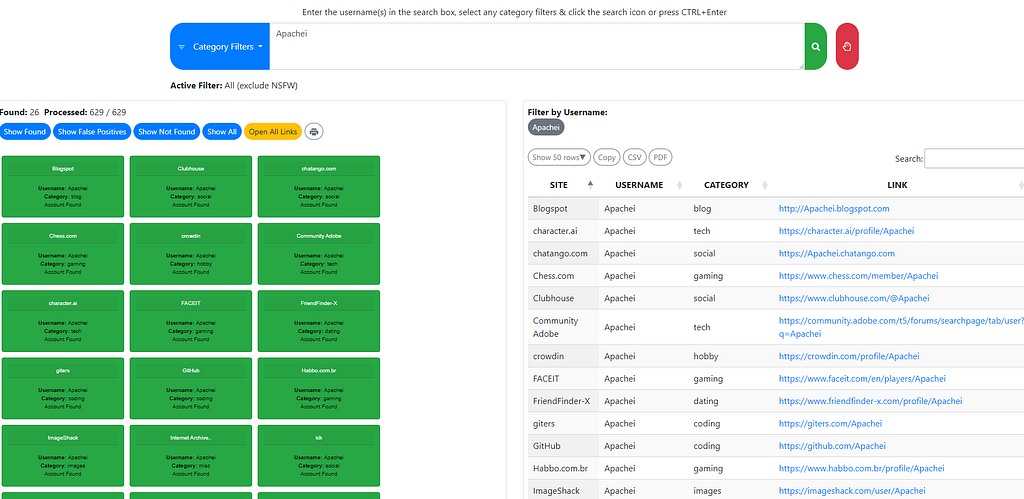Click the green search magnifier icon

tap(816, 46)
